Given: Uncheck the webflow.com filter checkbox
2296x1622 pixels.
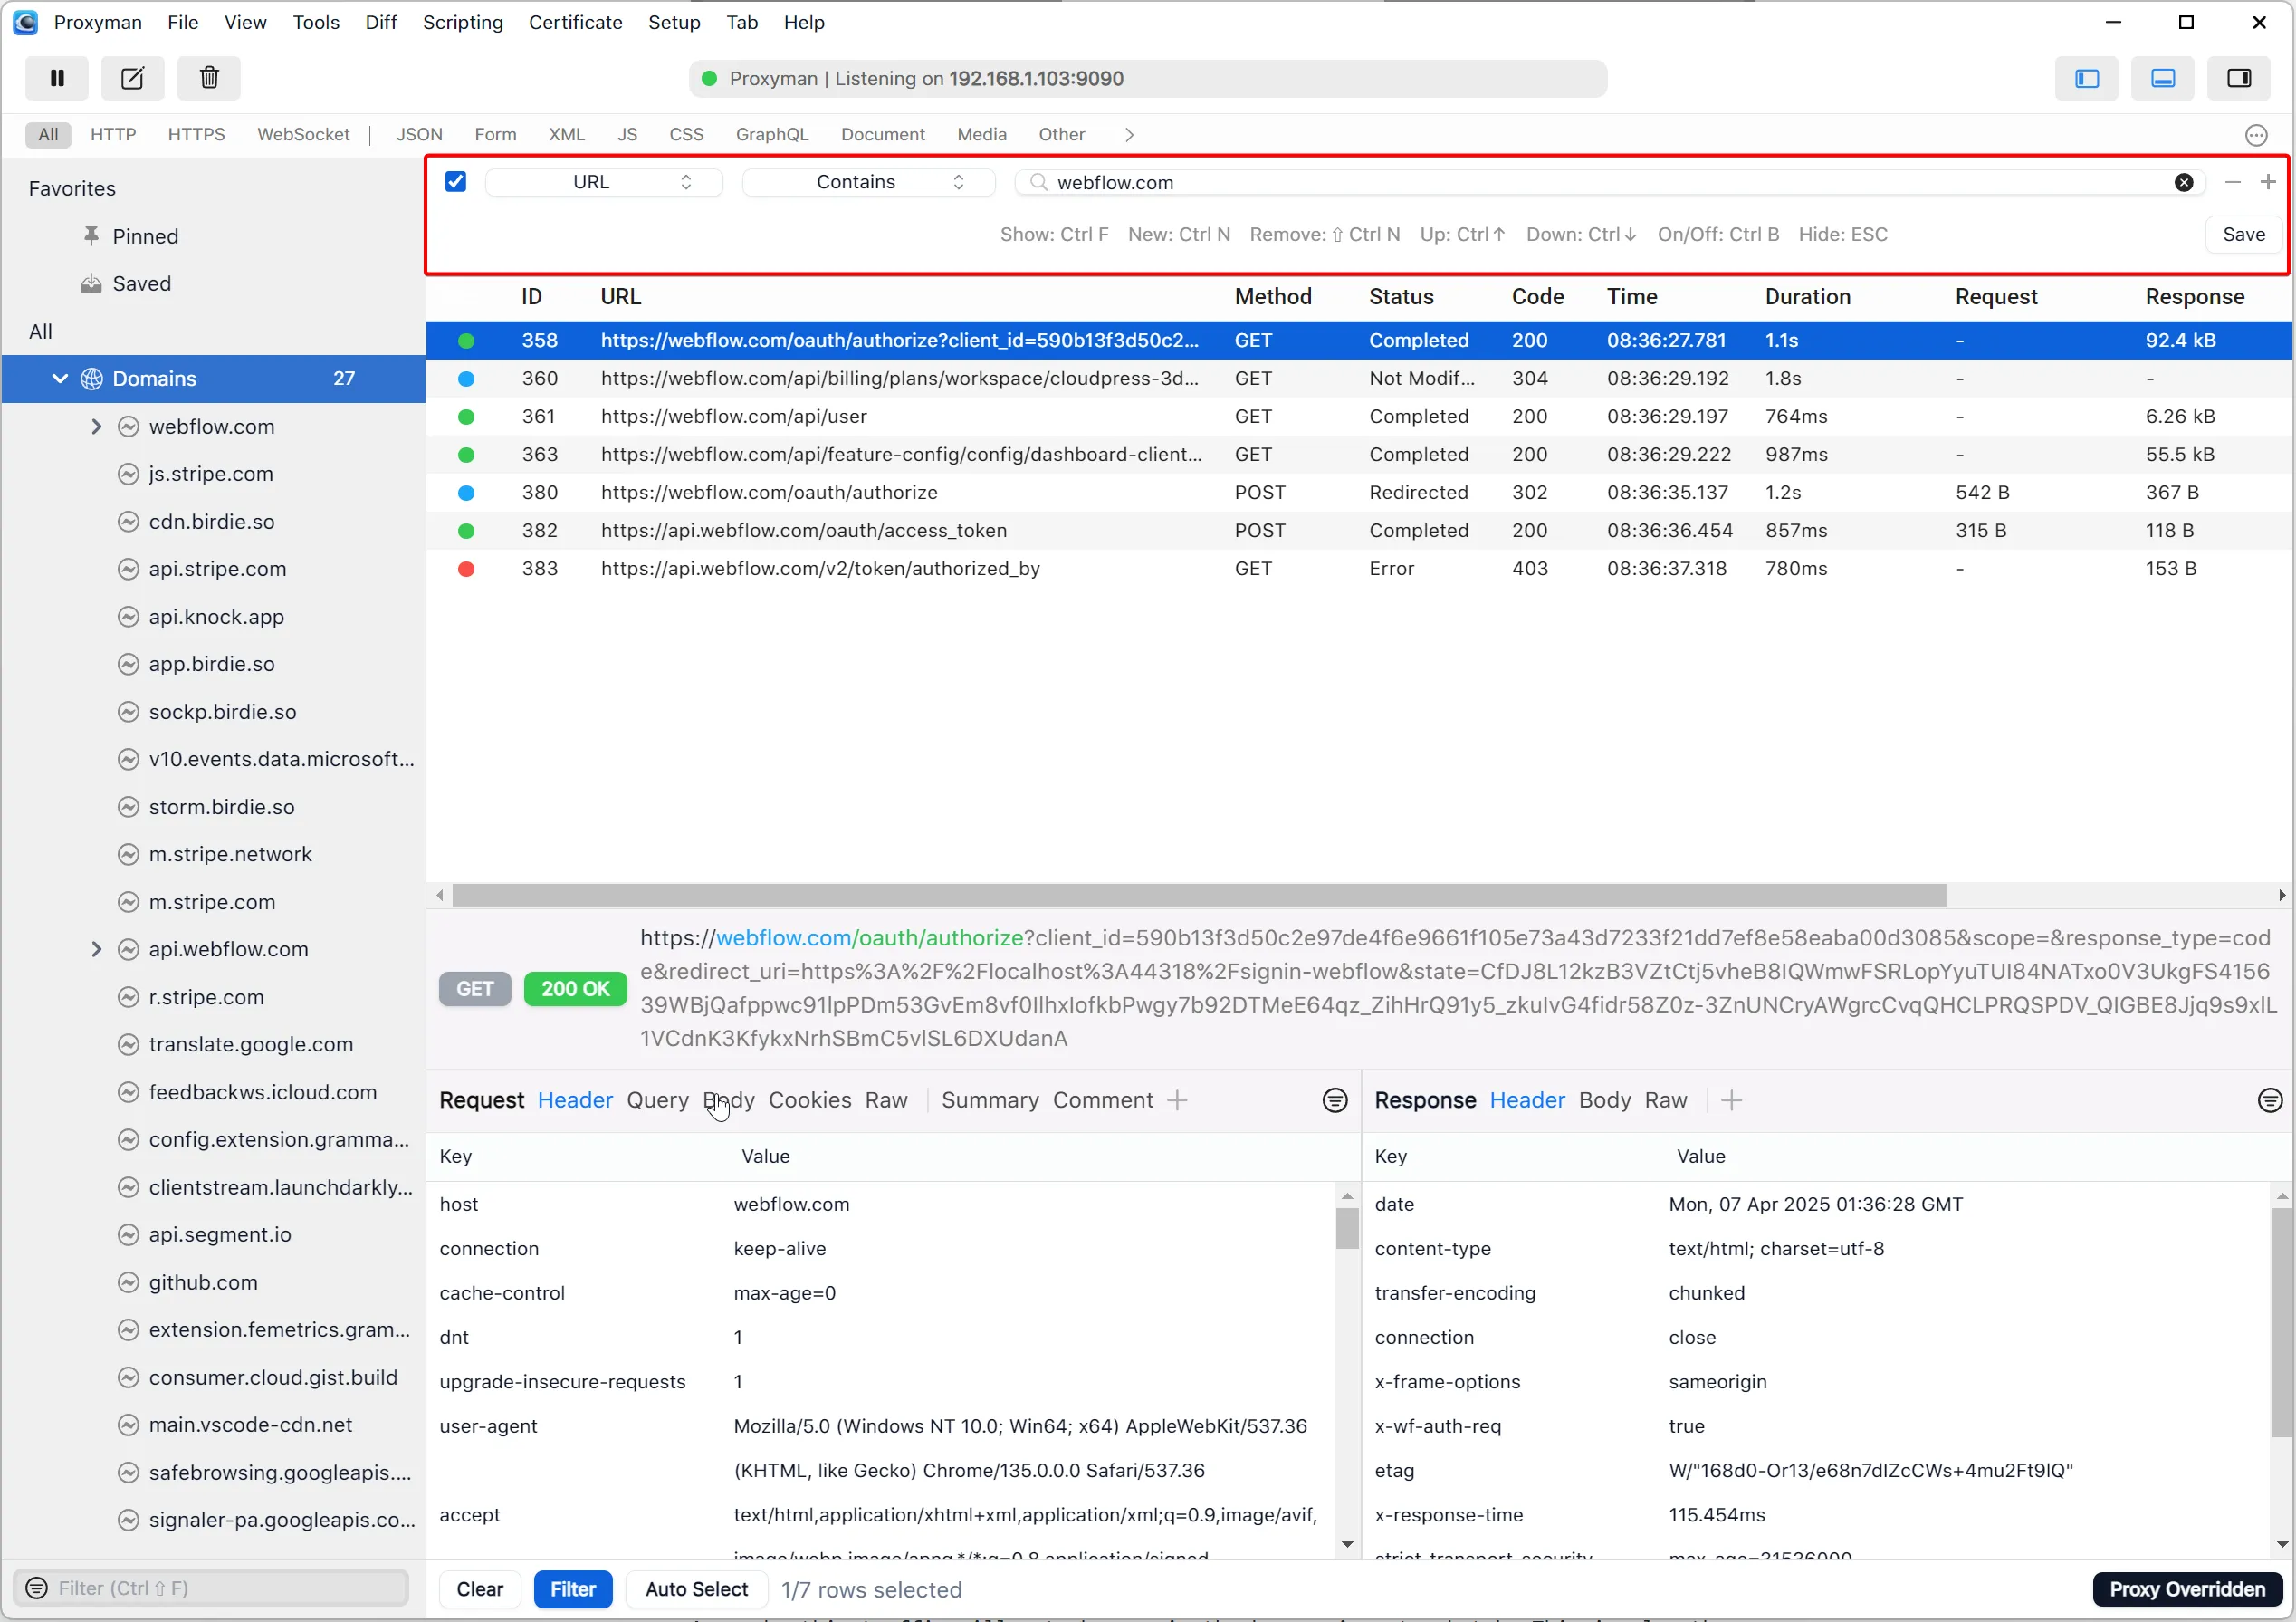Looking at the screenshot, I should pyautogui.click(x=456, y=181).
